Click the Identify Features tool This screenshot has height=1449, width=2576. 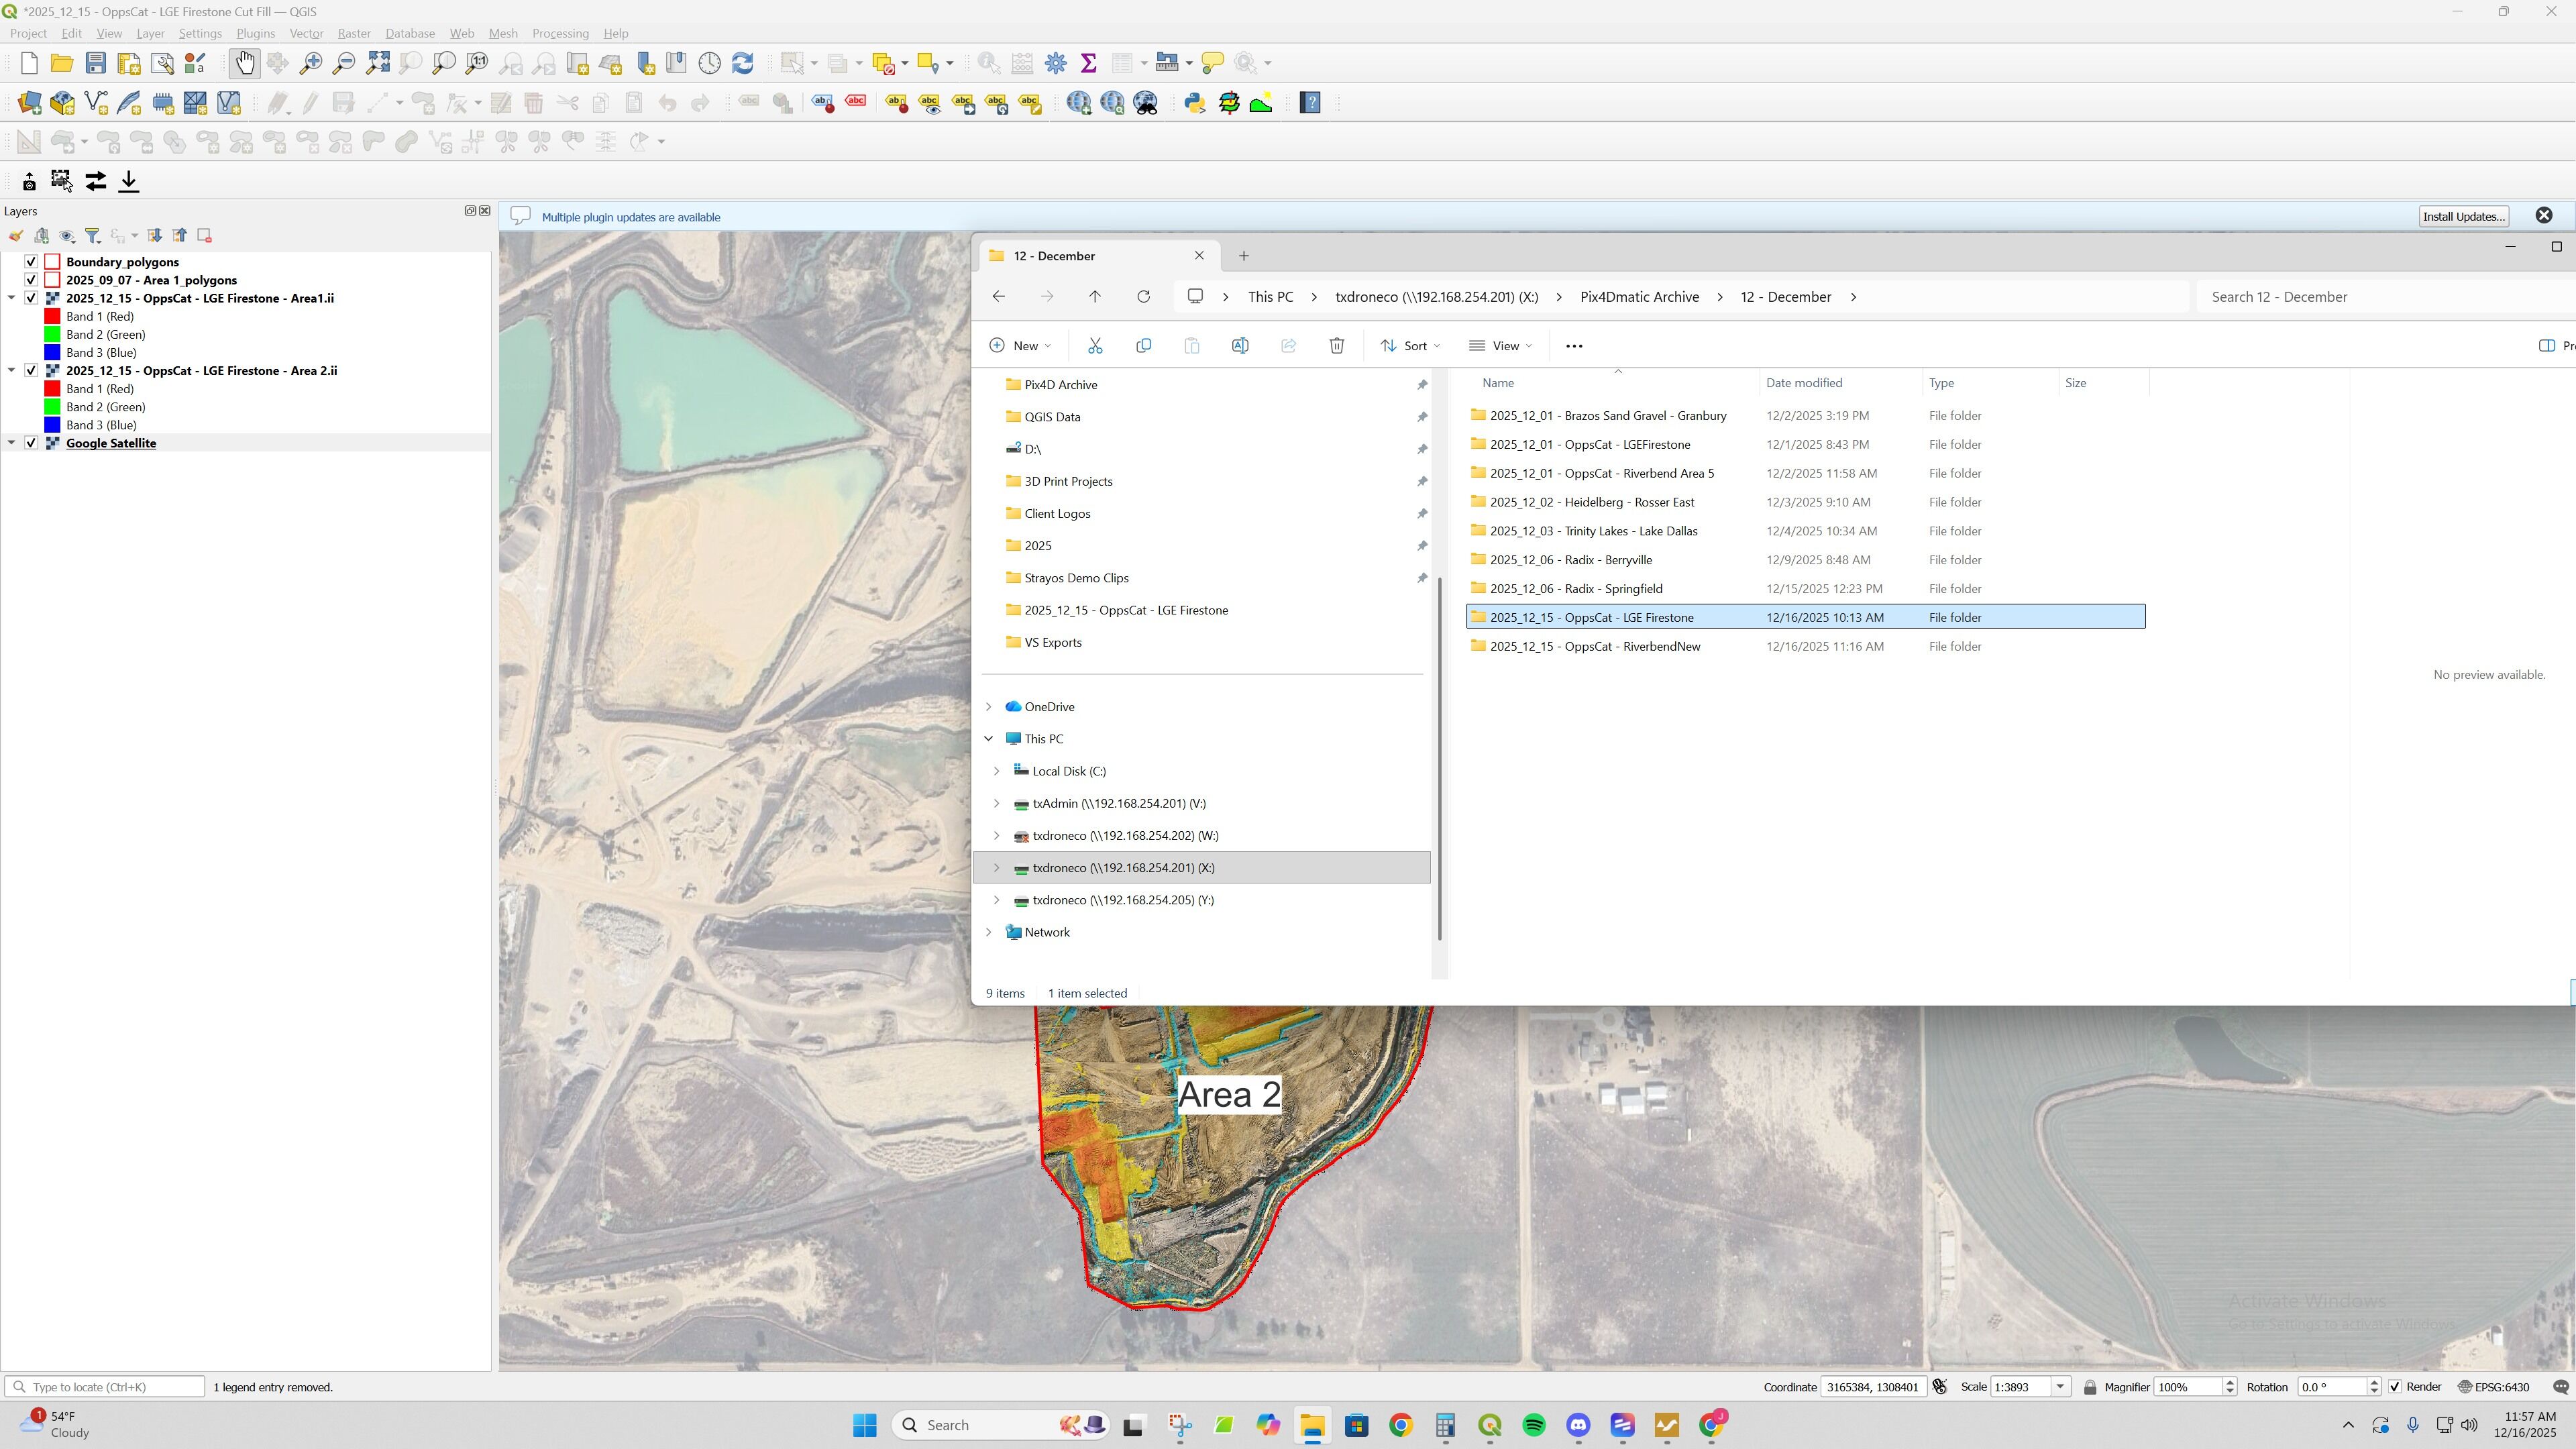(x=989, y=64)
